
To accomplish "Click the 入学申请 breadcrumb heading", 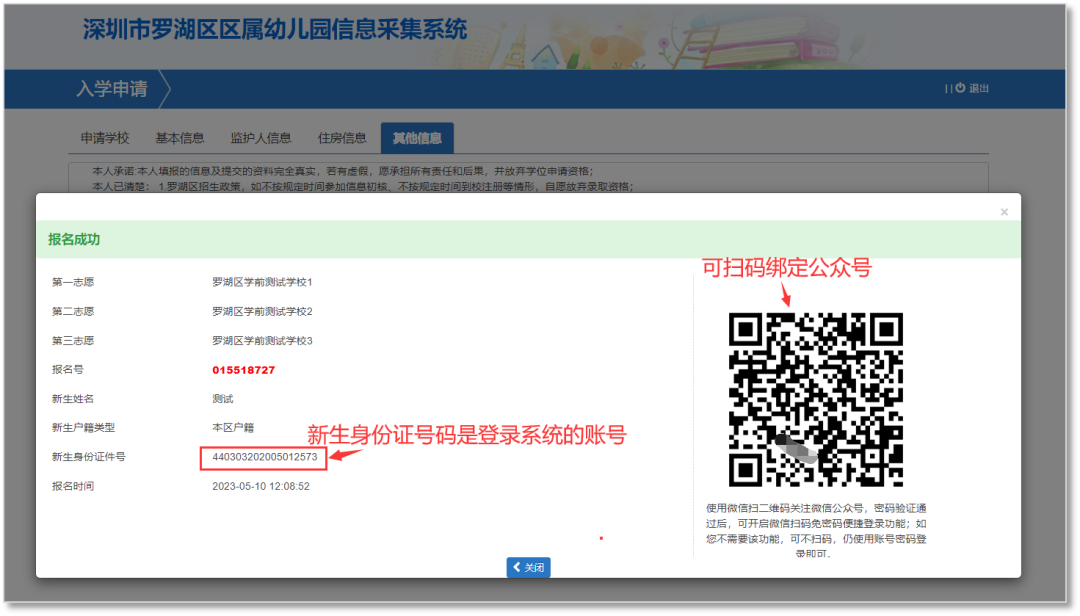I will coord(112,89).
